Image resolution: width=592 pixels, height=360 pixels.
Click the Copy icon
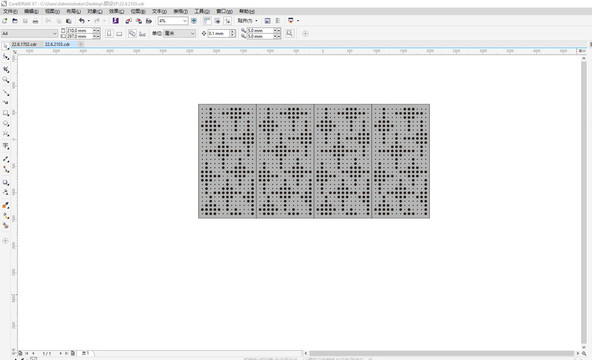(x=59, y=21)
